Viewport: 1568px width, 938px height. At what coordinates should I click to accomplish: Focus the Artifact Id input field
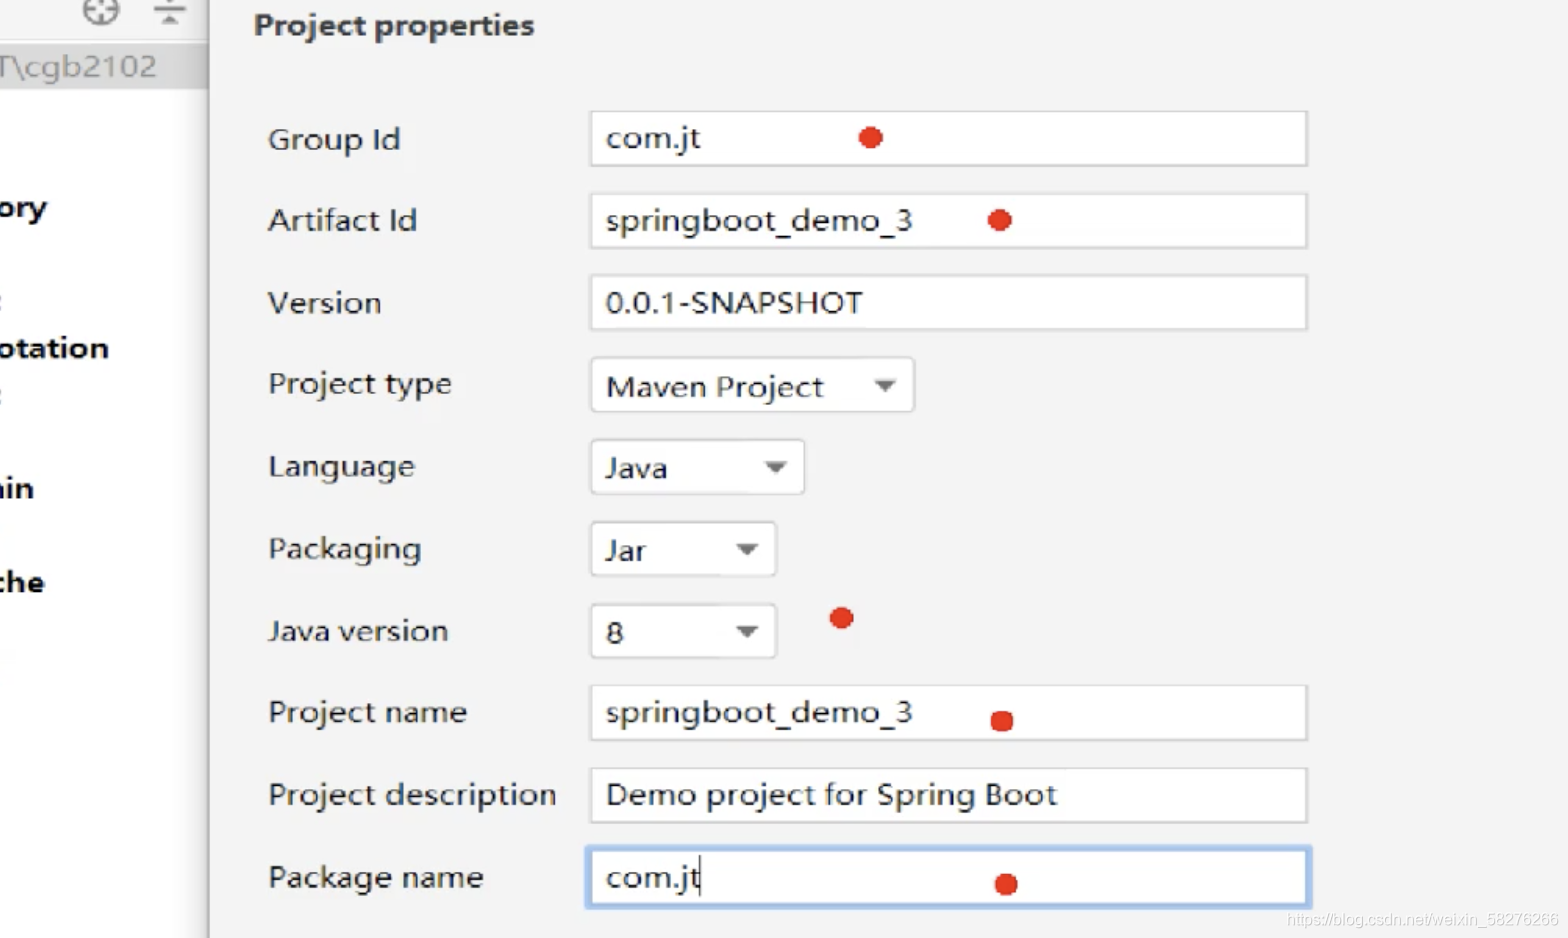click(947, 220)
